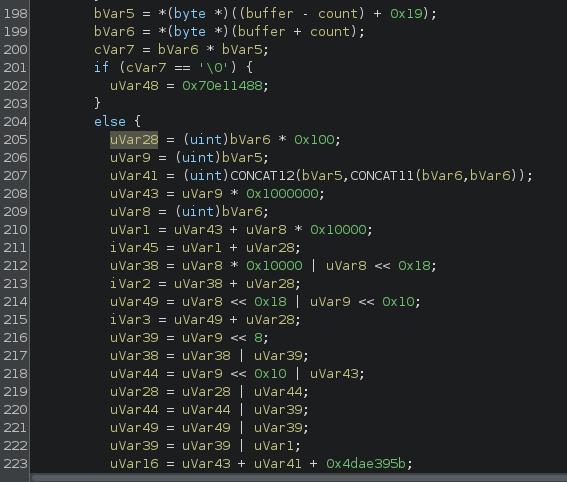
Task: Click the CONCAT11 function call on line 207
Action: click(x=382, y=176)
